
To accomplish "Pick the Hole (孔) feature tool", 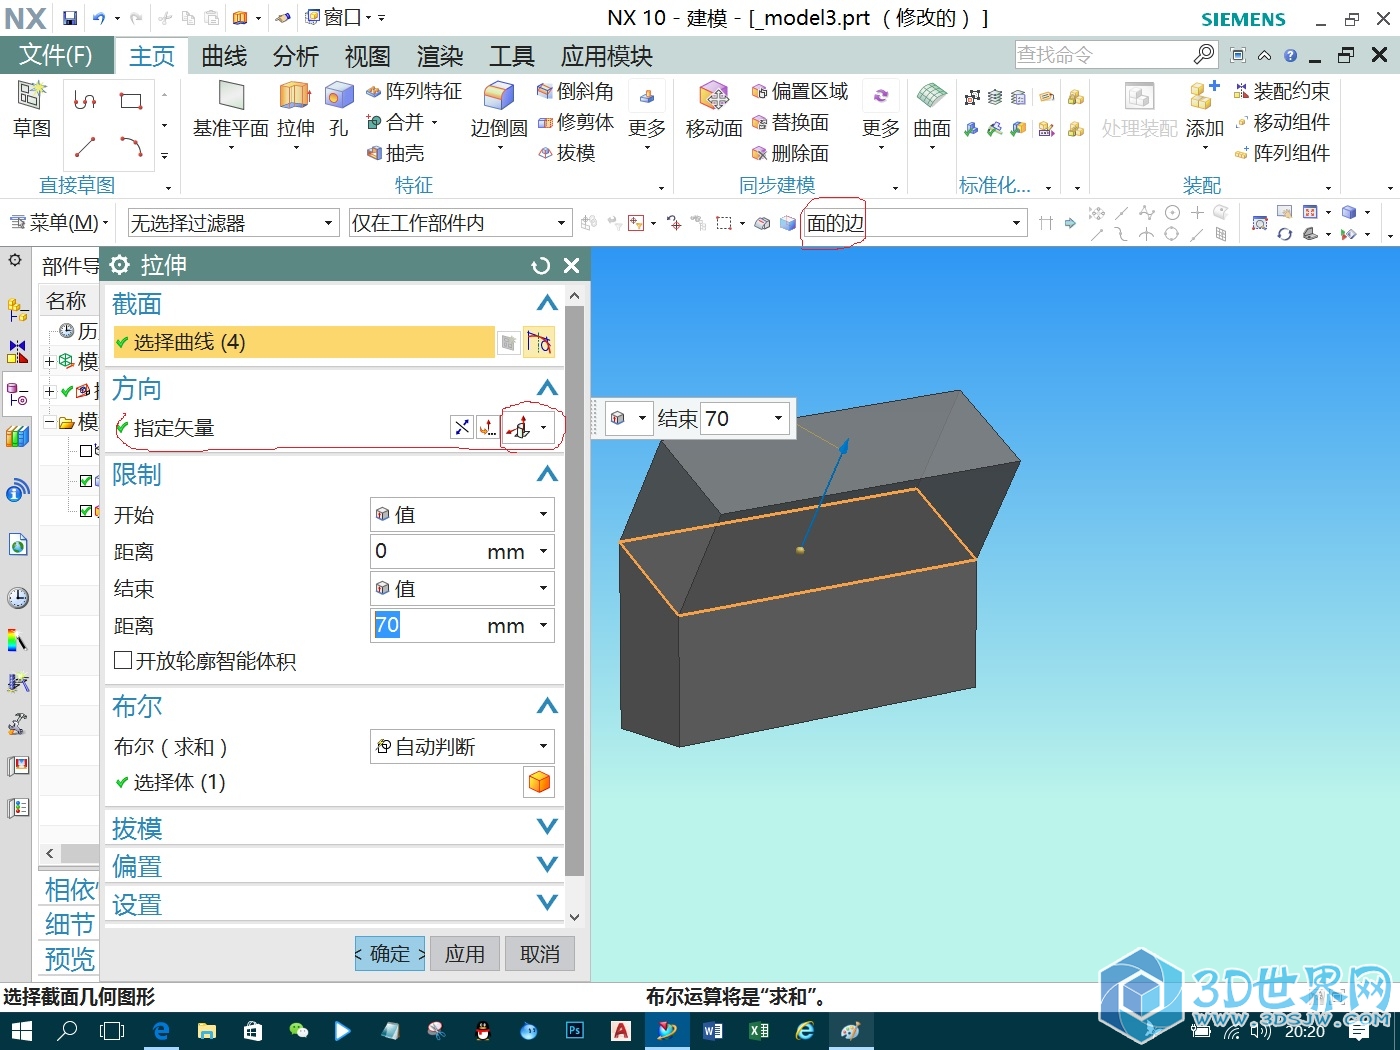I will 339,110.
